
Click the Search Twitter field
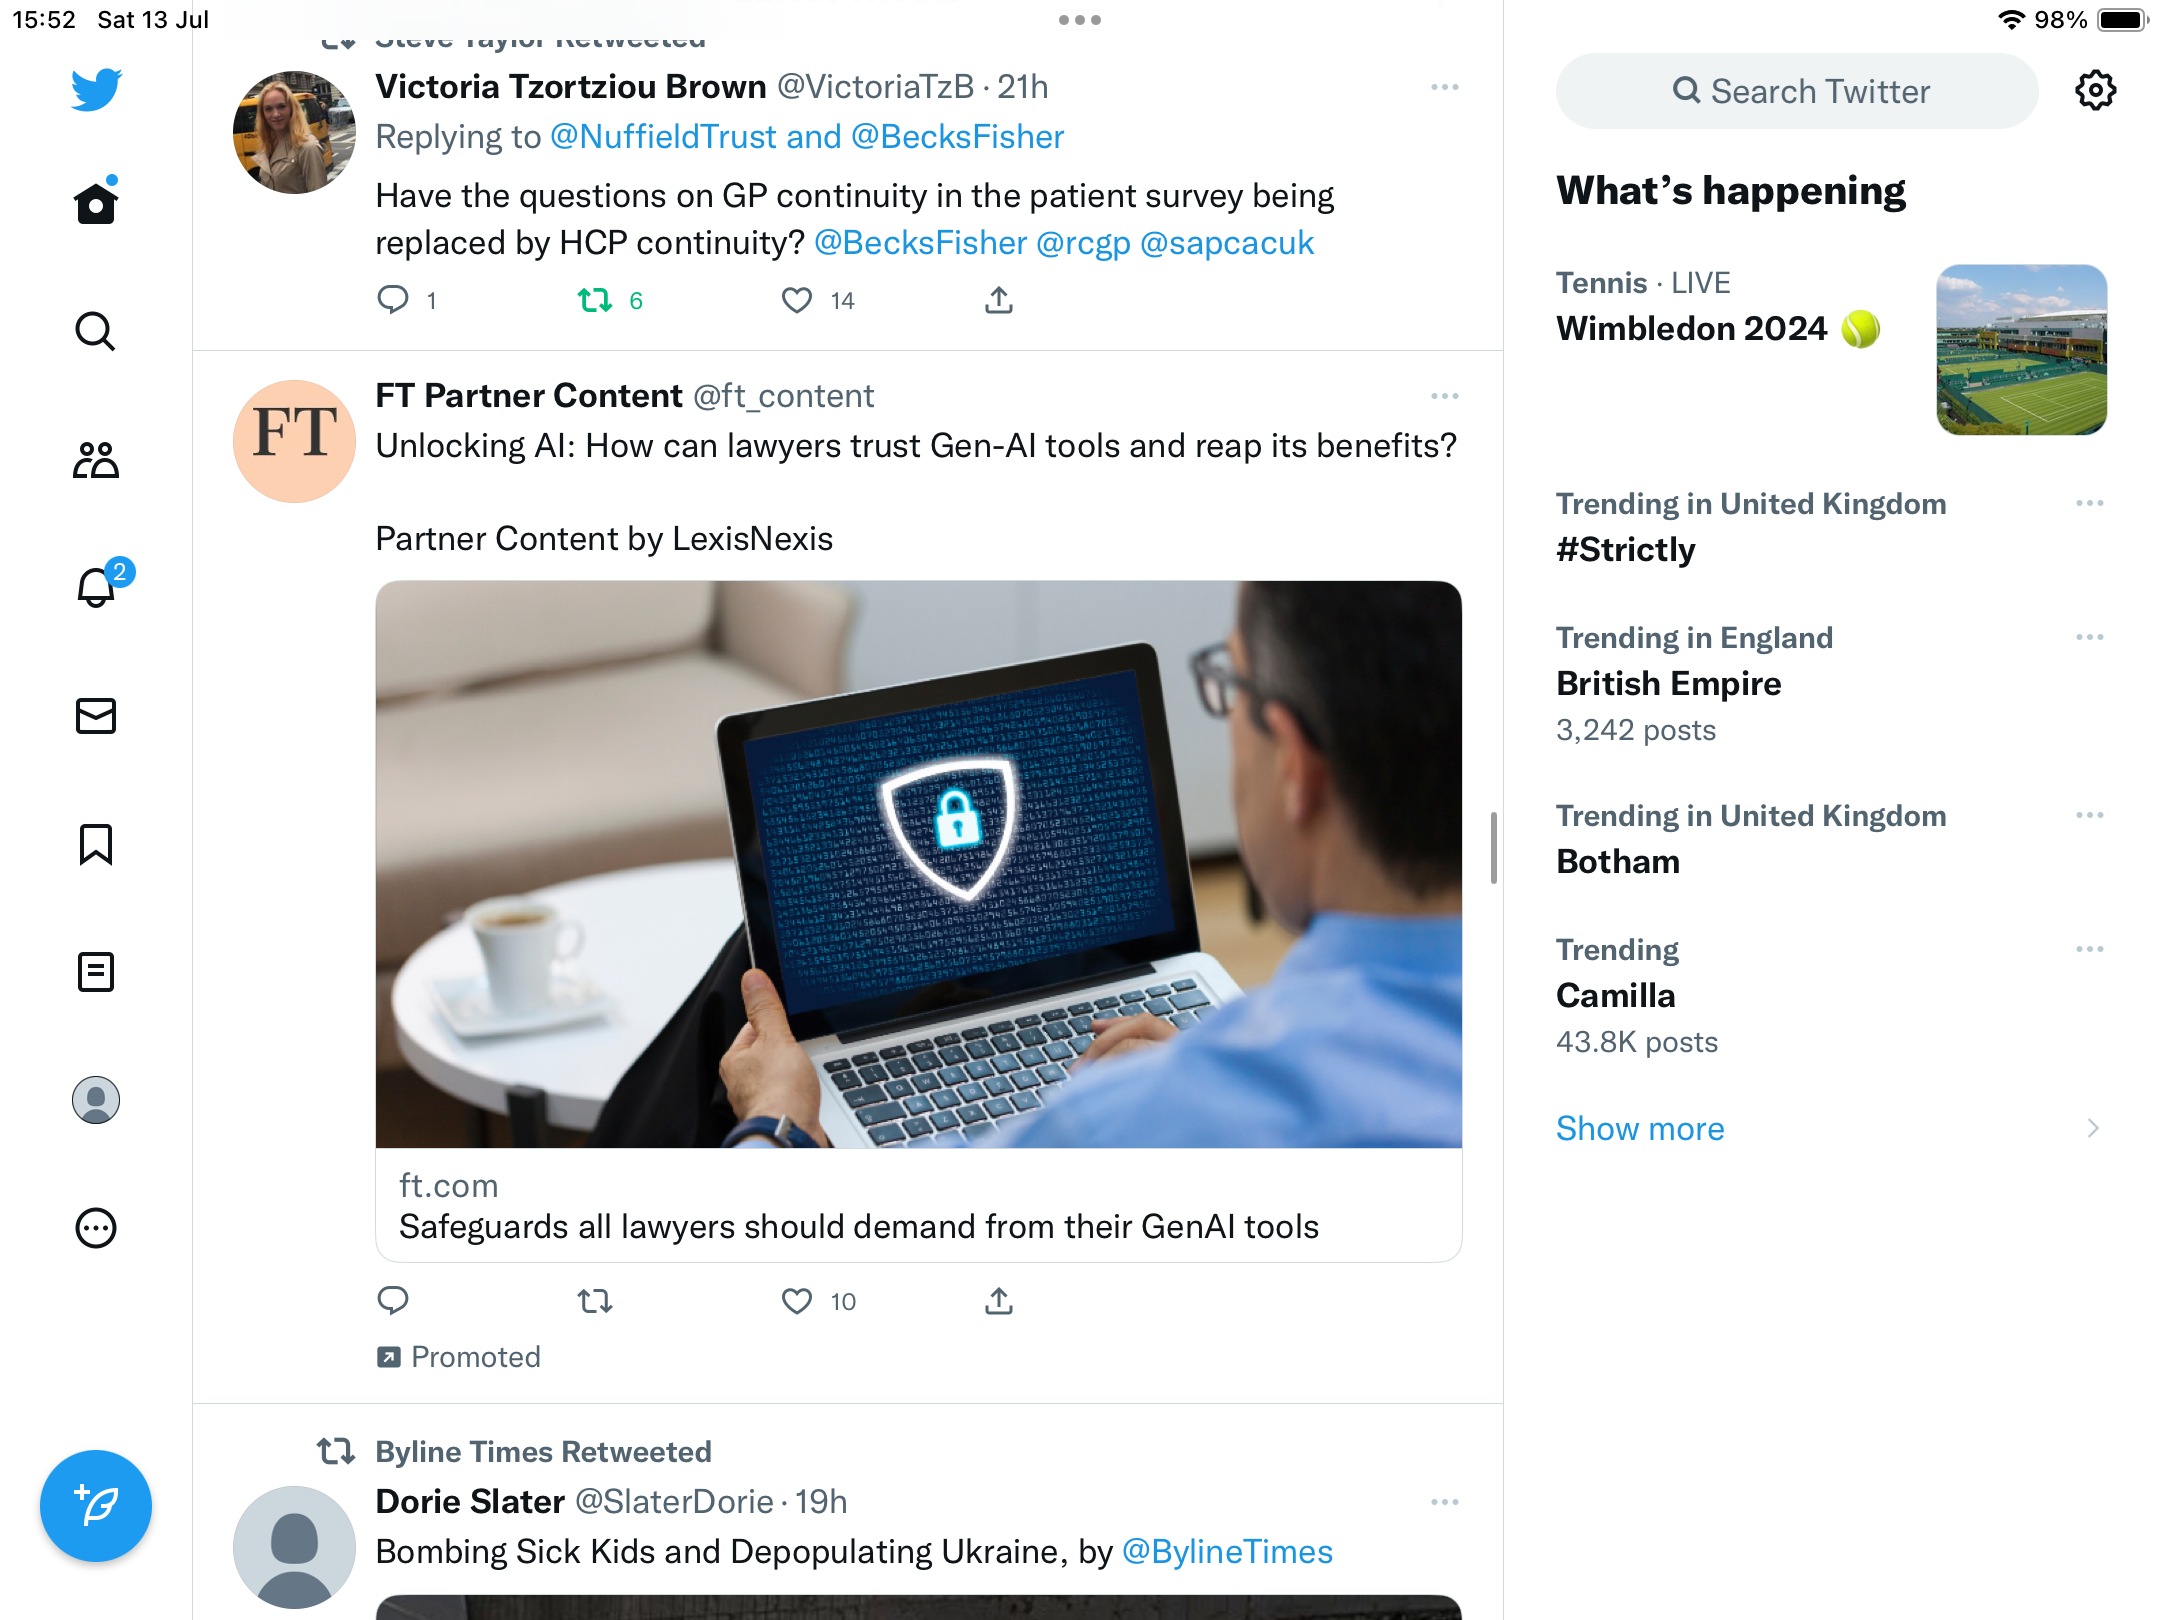click(1797, 91)
